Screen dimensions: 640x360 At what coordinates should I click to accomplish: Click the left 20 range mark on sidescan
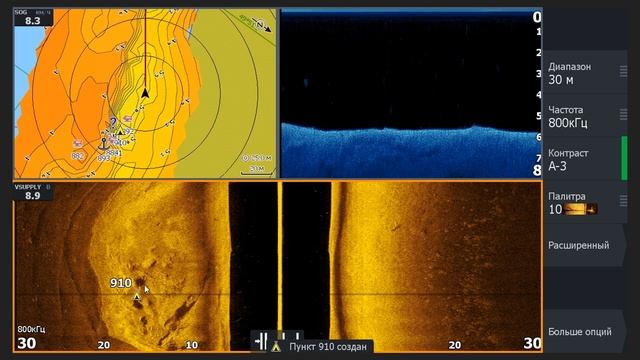click(x=104, y=345)
